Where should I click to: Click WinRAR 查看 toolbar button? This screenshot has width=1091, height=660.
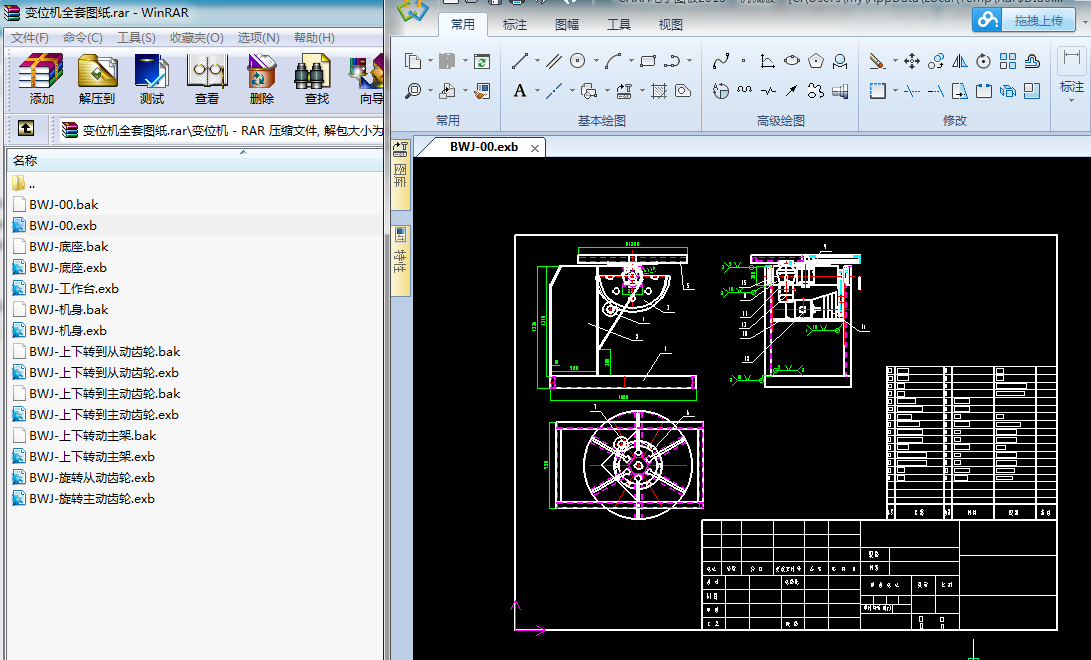click(x=207, y=79)
